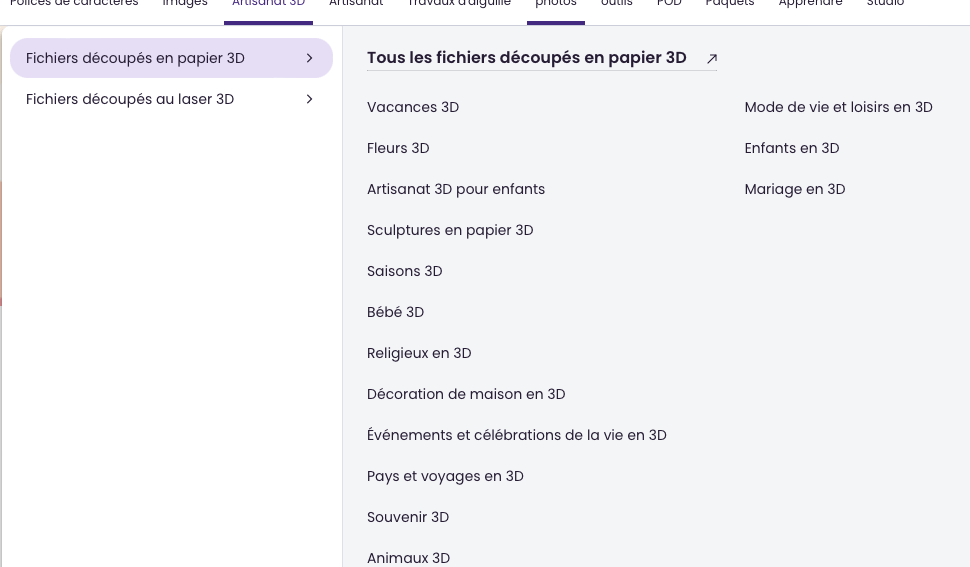Open the Souvenir 3D category

pos(408,517)
